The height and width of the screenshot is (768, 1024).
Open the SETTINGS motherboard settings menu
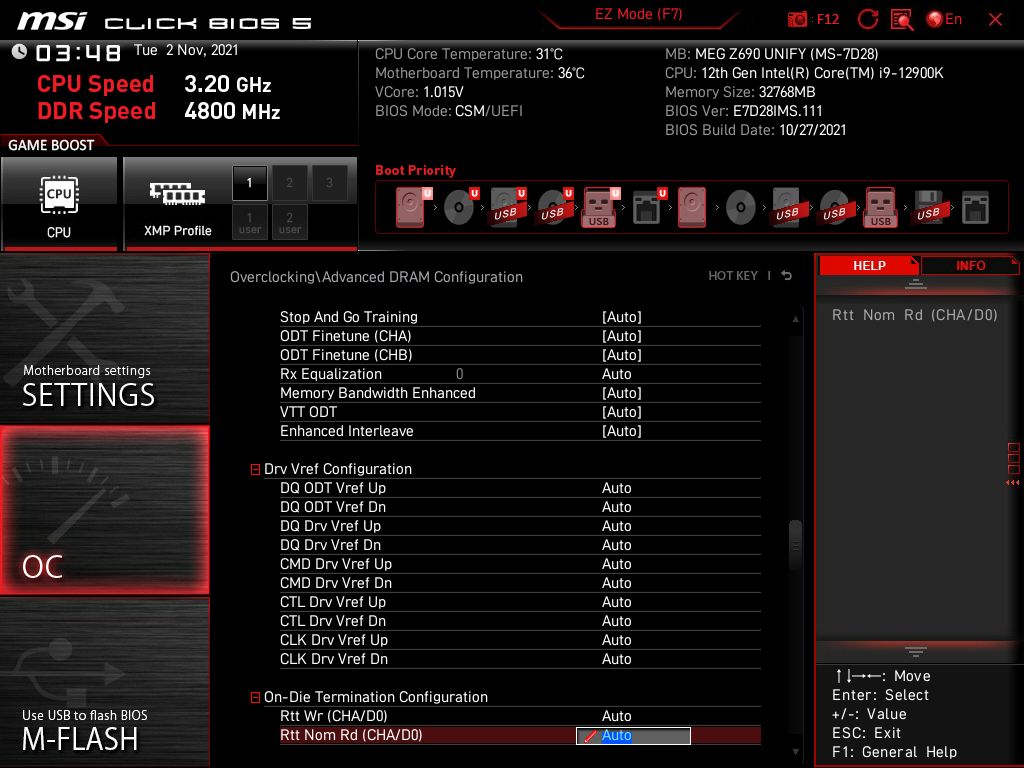104,338
